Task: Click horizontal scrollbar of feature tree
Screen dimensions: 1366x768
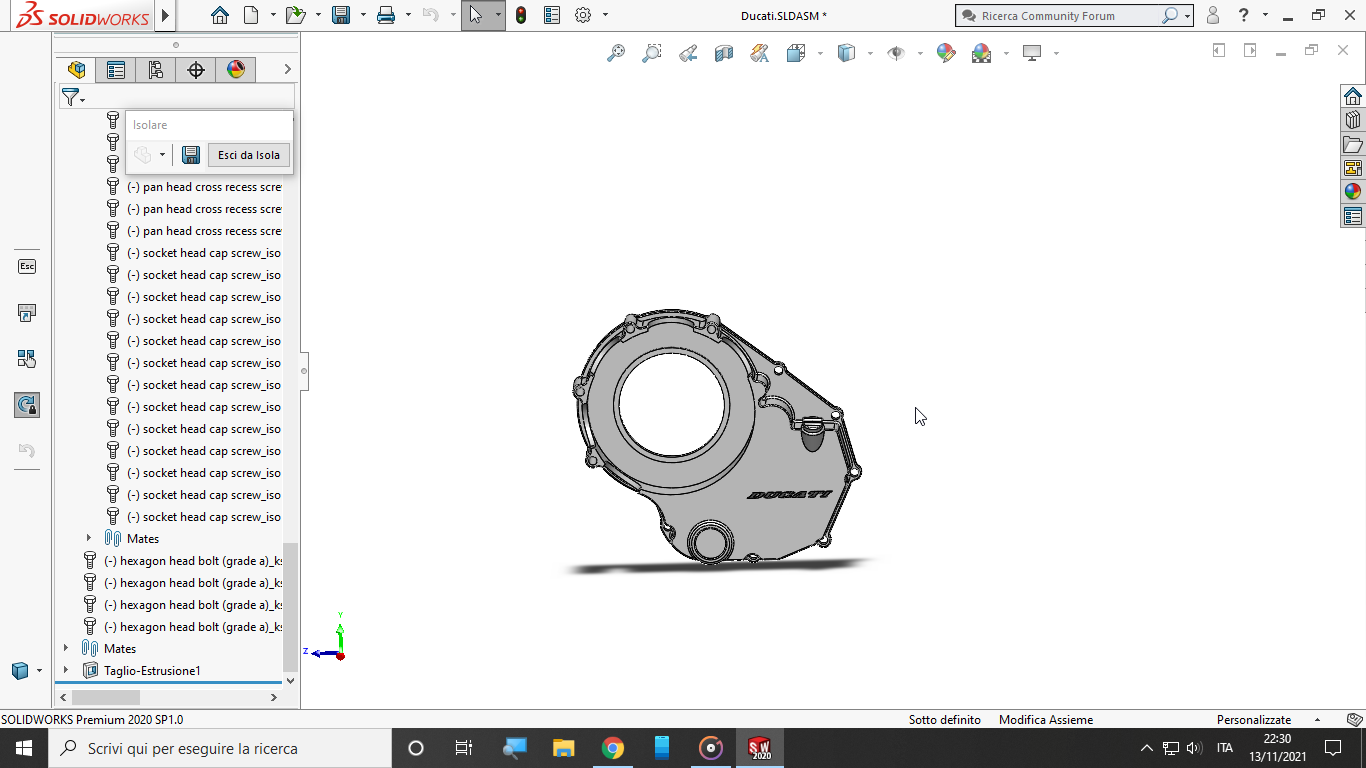Action: point(105,697)
